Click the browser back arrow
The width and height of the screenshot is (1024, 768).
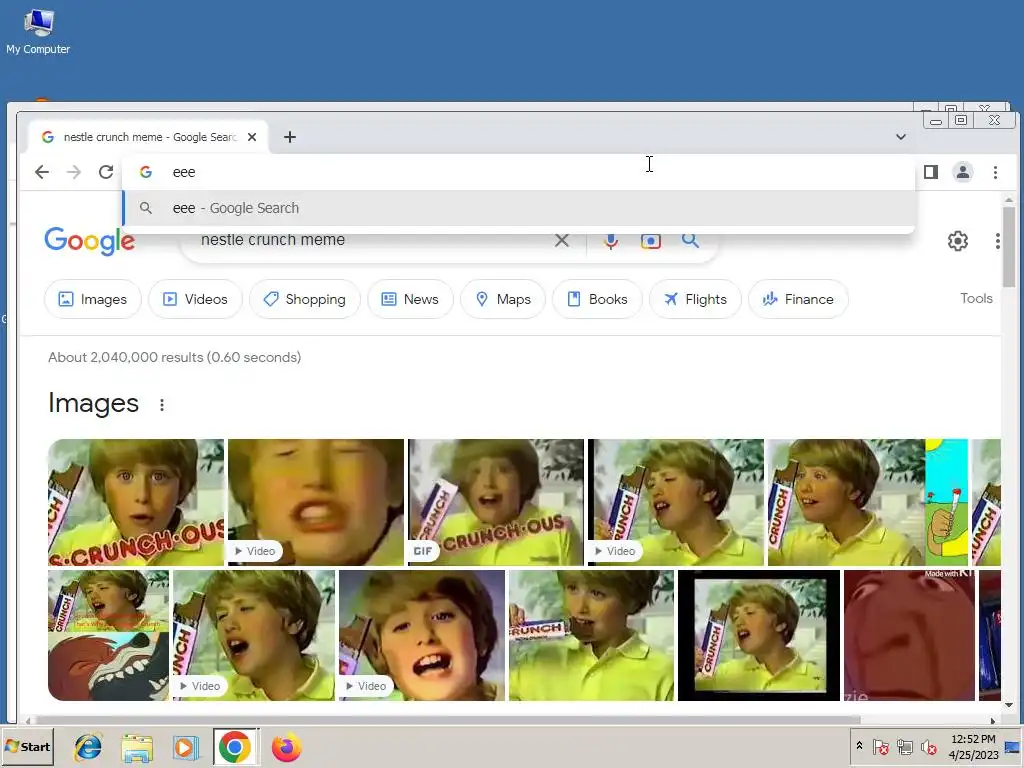[42, 172]
